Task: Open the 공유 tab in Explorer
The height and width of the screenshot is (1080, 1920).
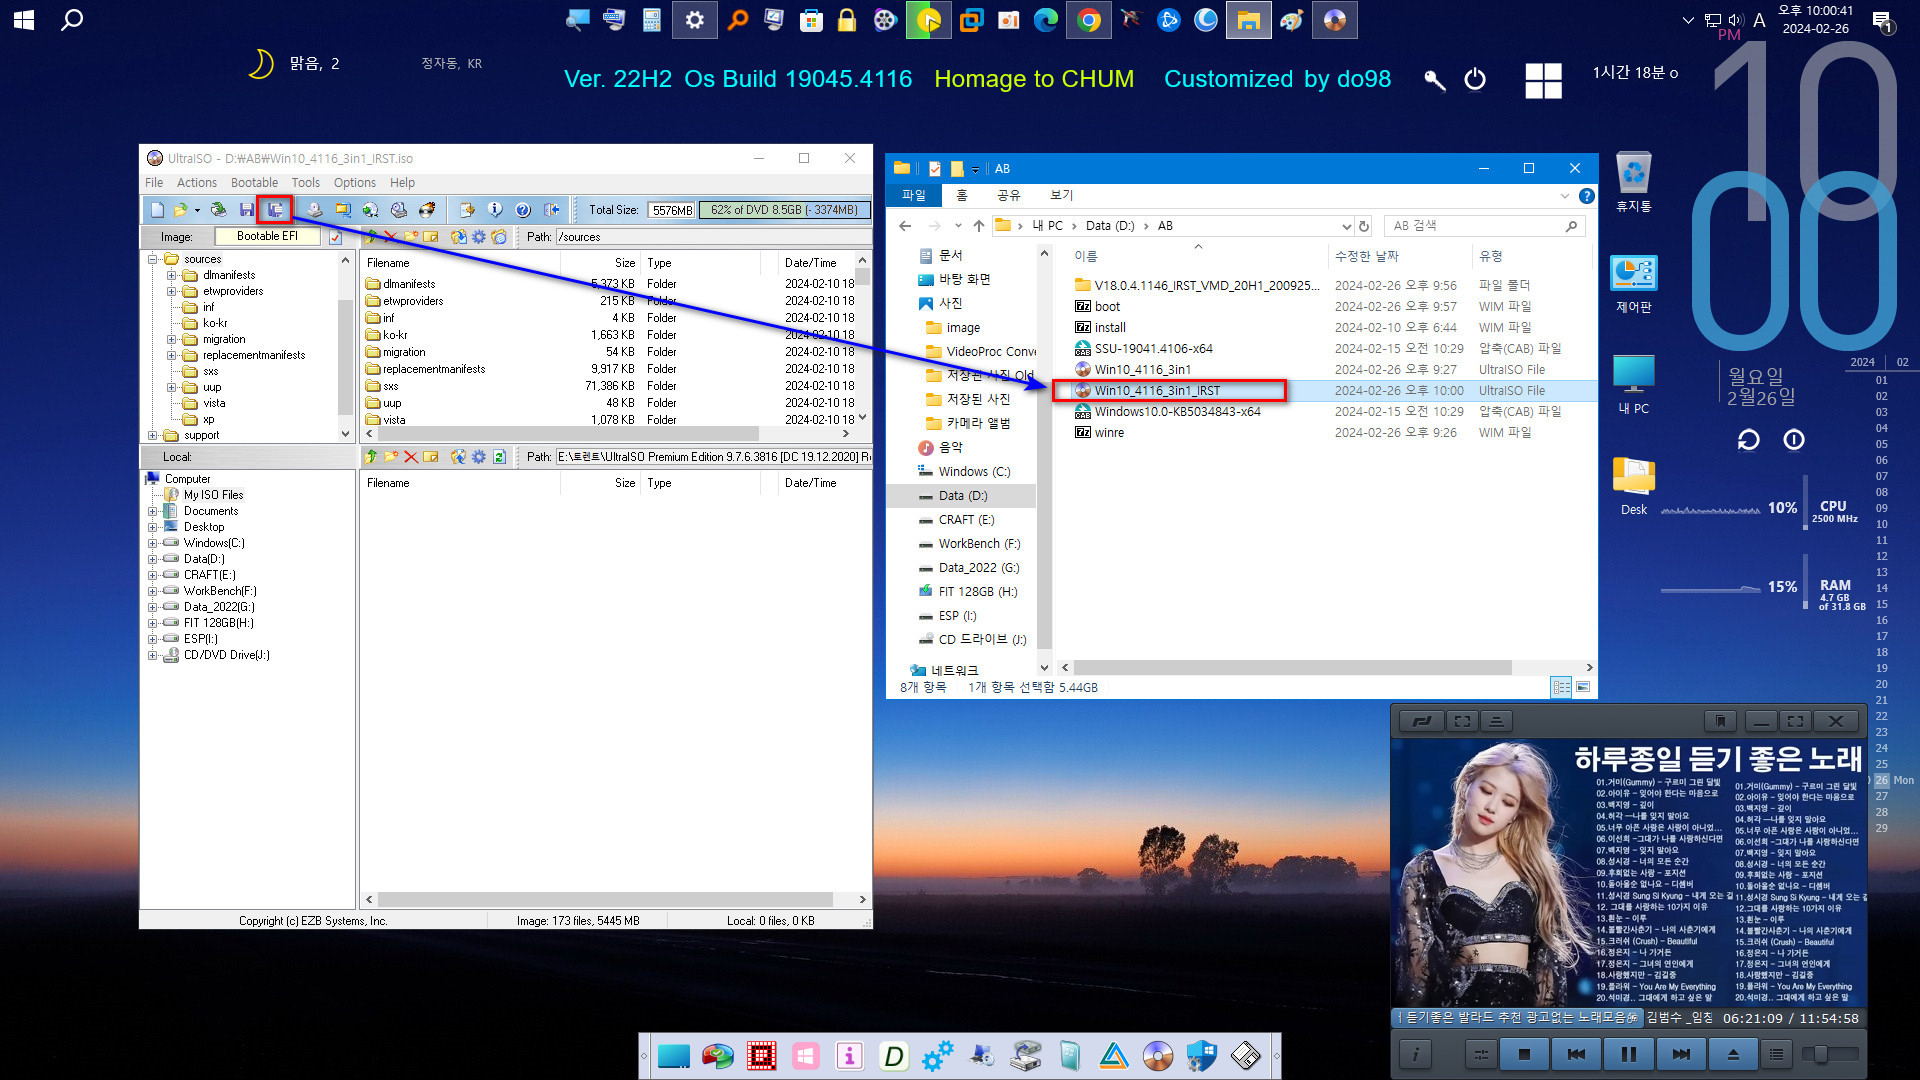Action: click(1009, 195)
